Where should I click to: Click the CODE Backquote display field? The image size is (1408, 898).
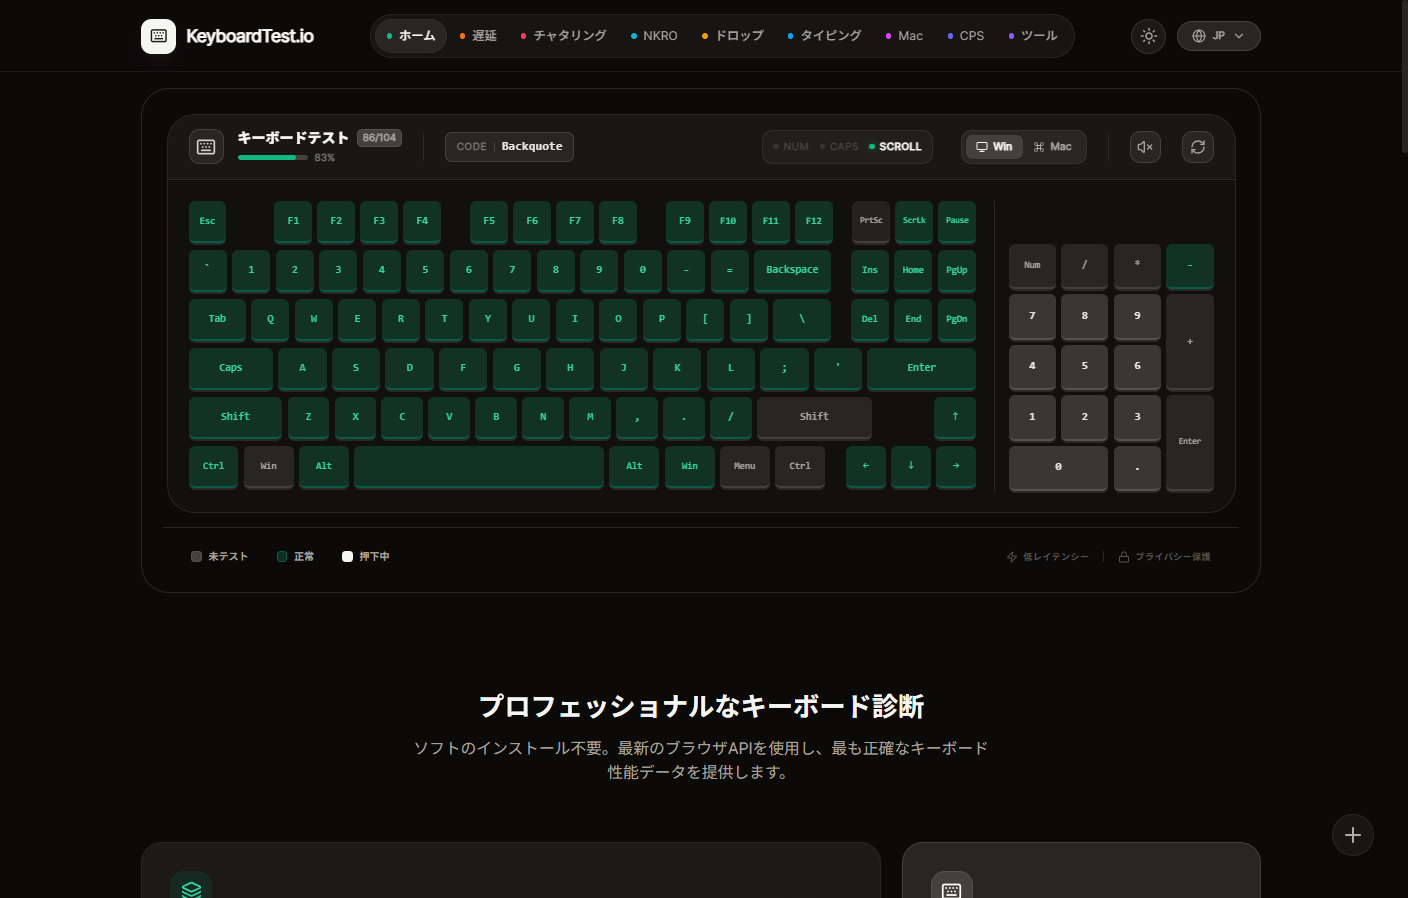(x=509, y=147)
